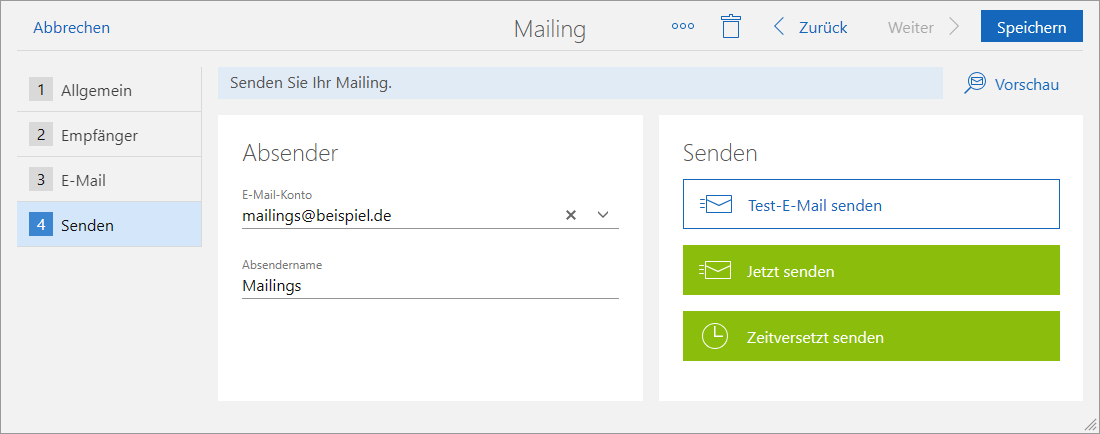Screen dimensions: 1100x434
Task: Click the trash can delete icon
Action: click(731, 27)
